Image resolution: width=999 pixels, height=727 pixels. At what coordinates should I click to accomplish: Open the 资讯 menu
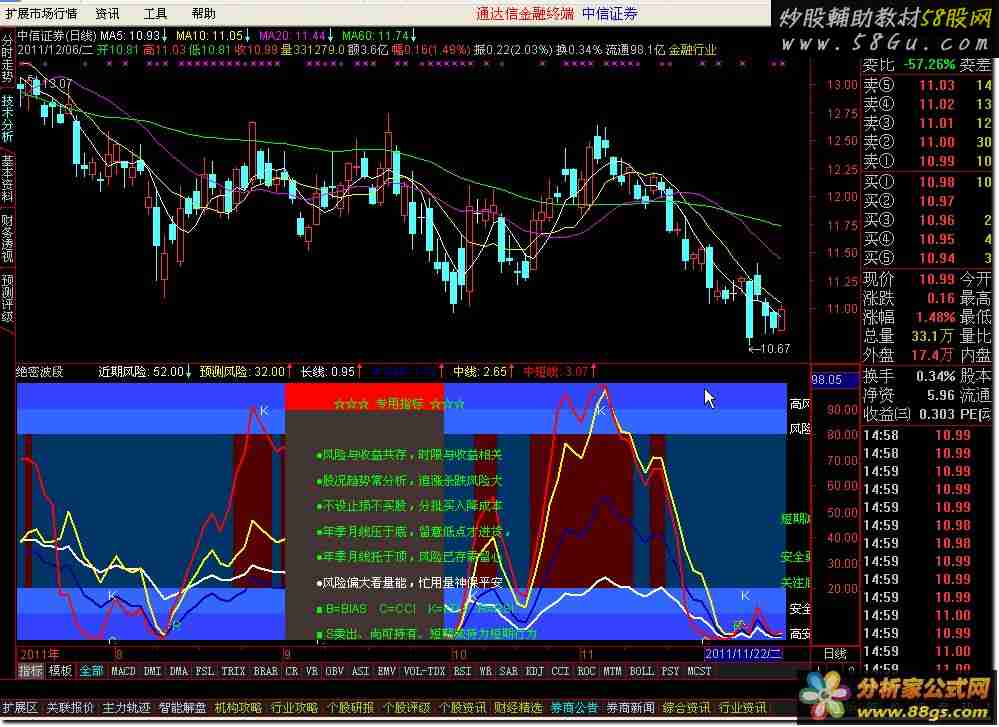(107, 13)
